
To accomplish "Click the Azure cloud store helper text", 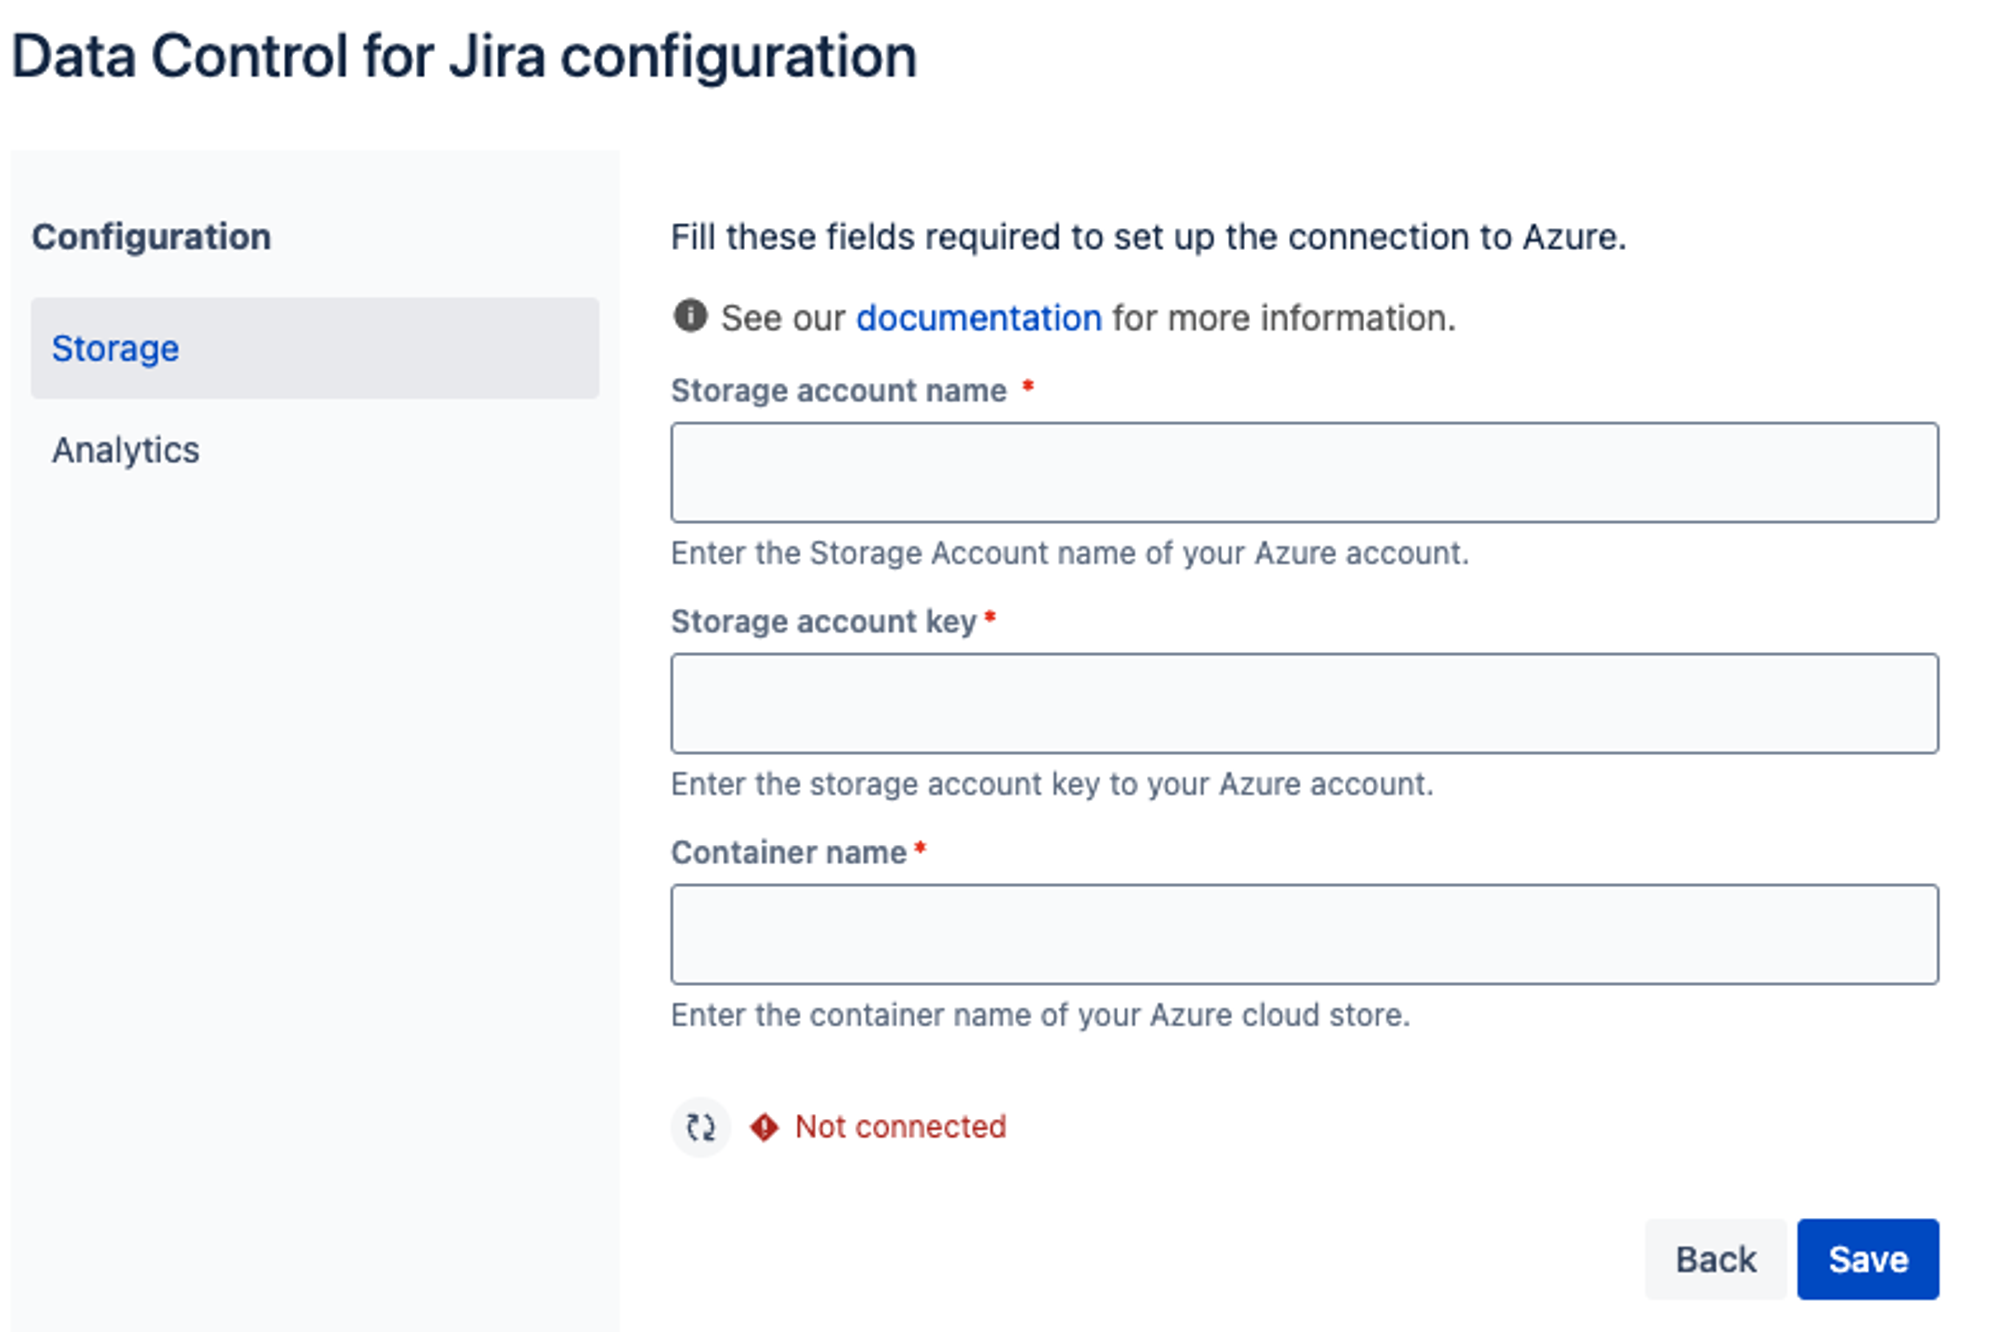I will click(x=1040, y=1015).
